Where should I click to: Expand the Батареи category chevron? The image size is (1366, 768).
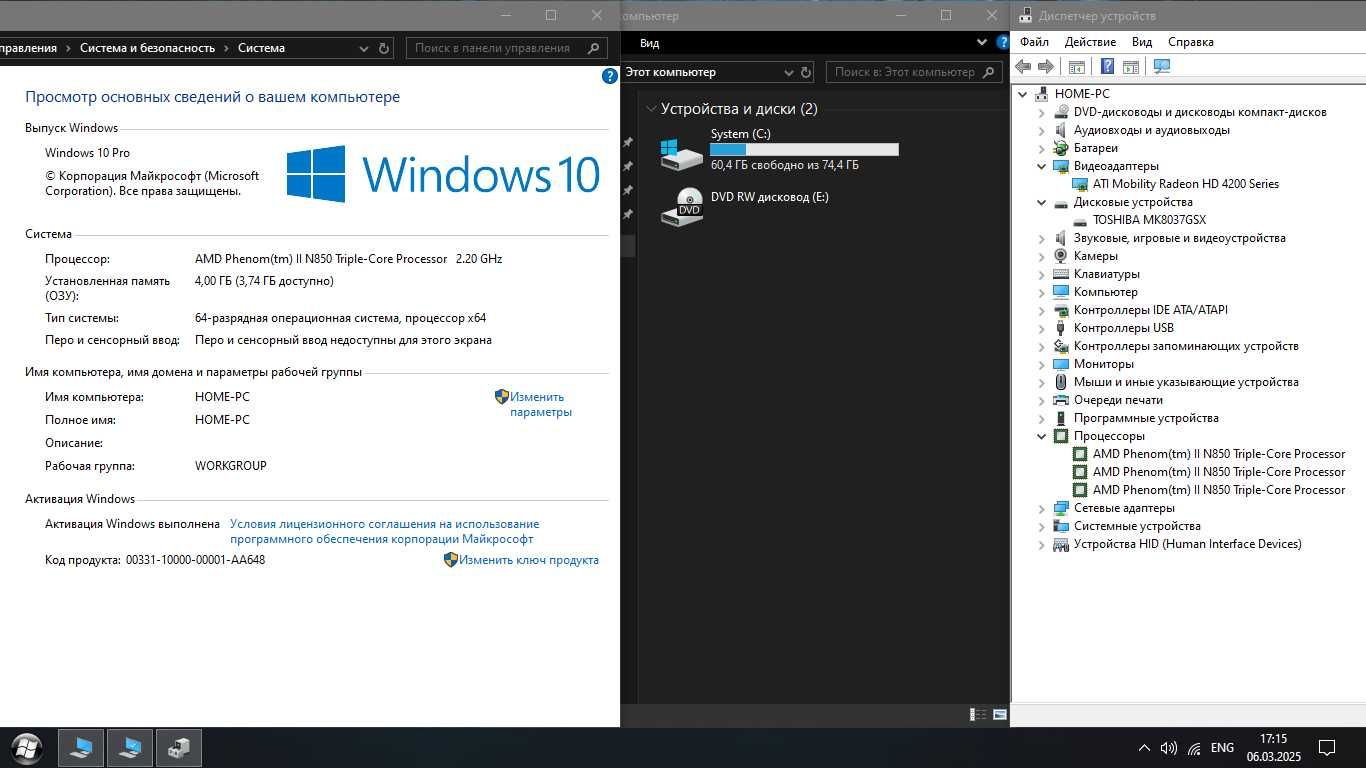pyautogui.click(x=1042, y=148)
